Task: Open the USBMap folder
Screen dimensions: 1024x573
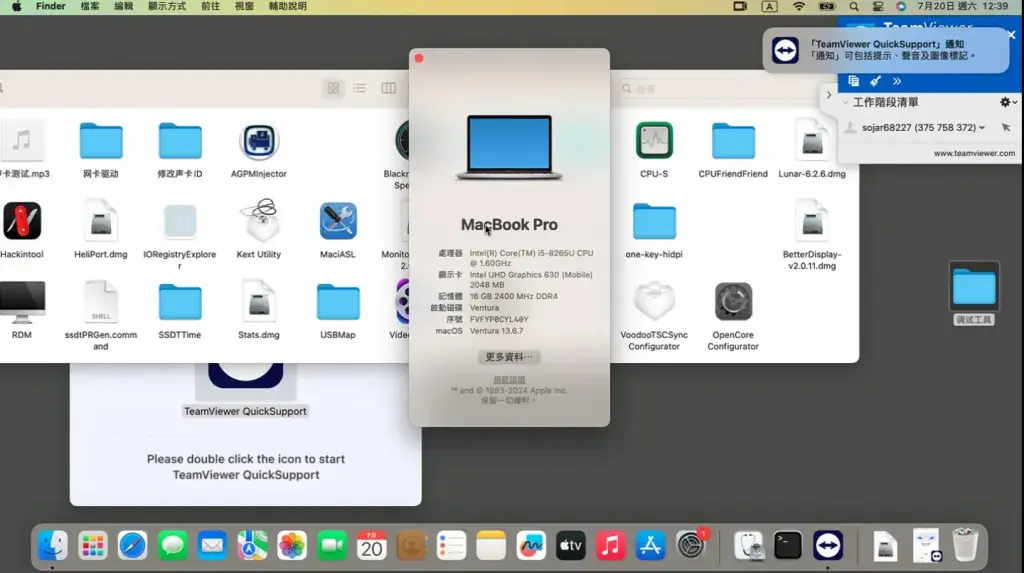Action: point(338,302)
